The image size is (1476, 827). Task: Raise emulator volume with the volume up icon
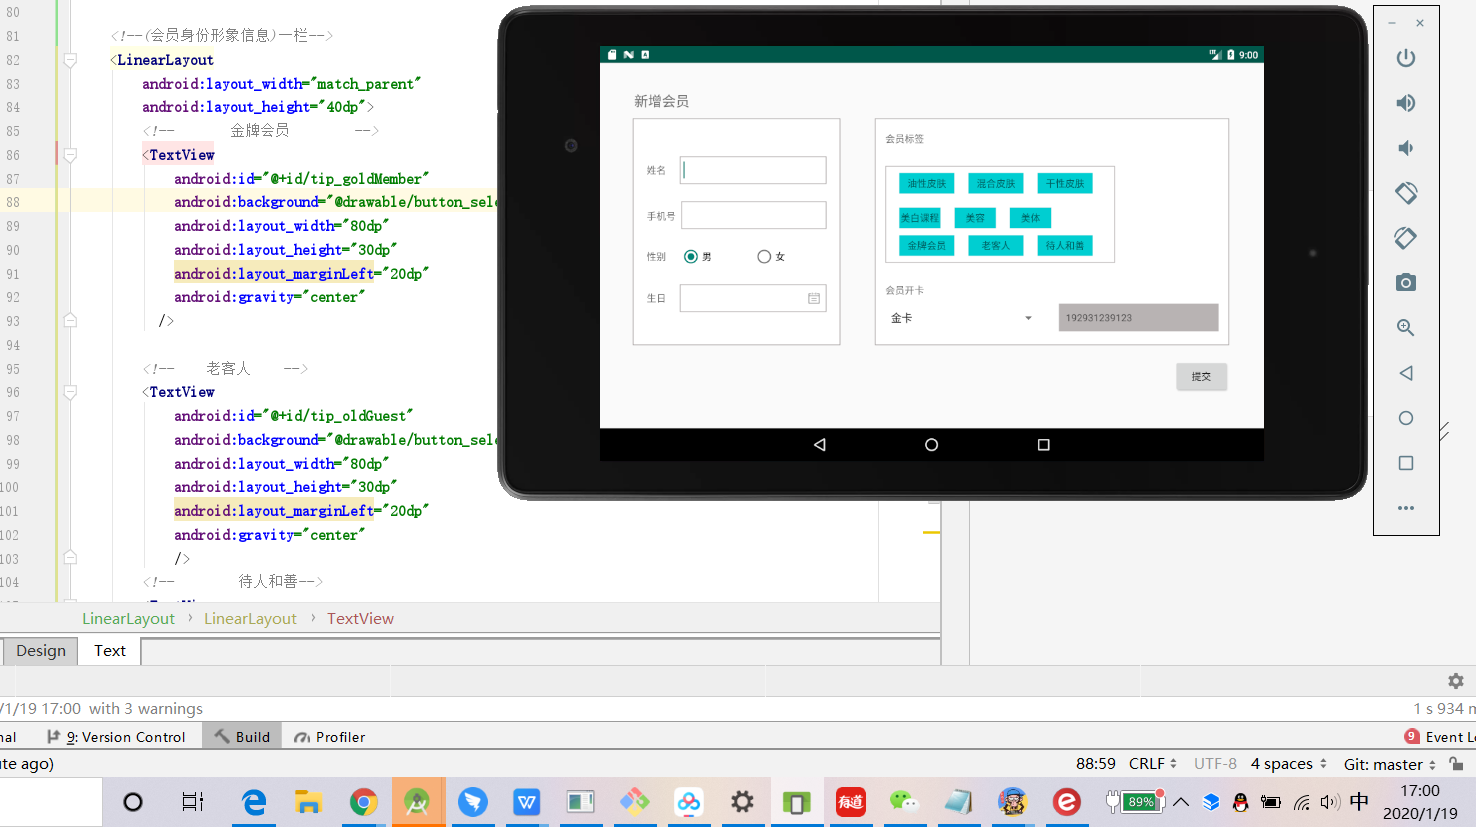1406,103
